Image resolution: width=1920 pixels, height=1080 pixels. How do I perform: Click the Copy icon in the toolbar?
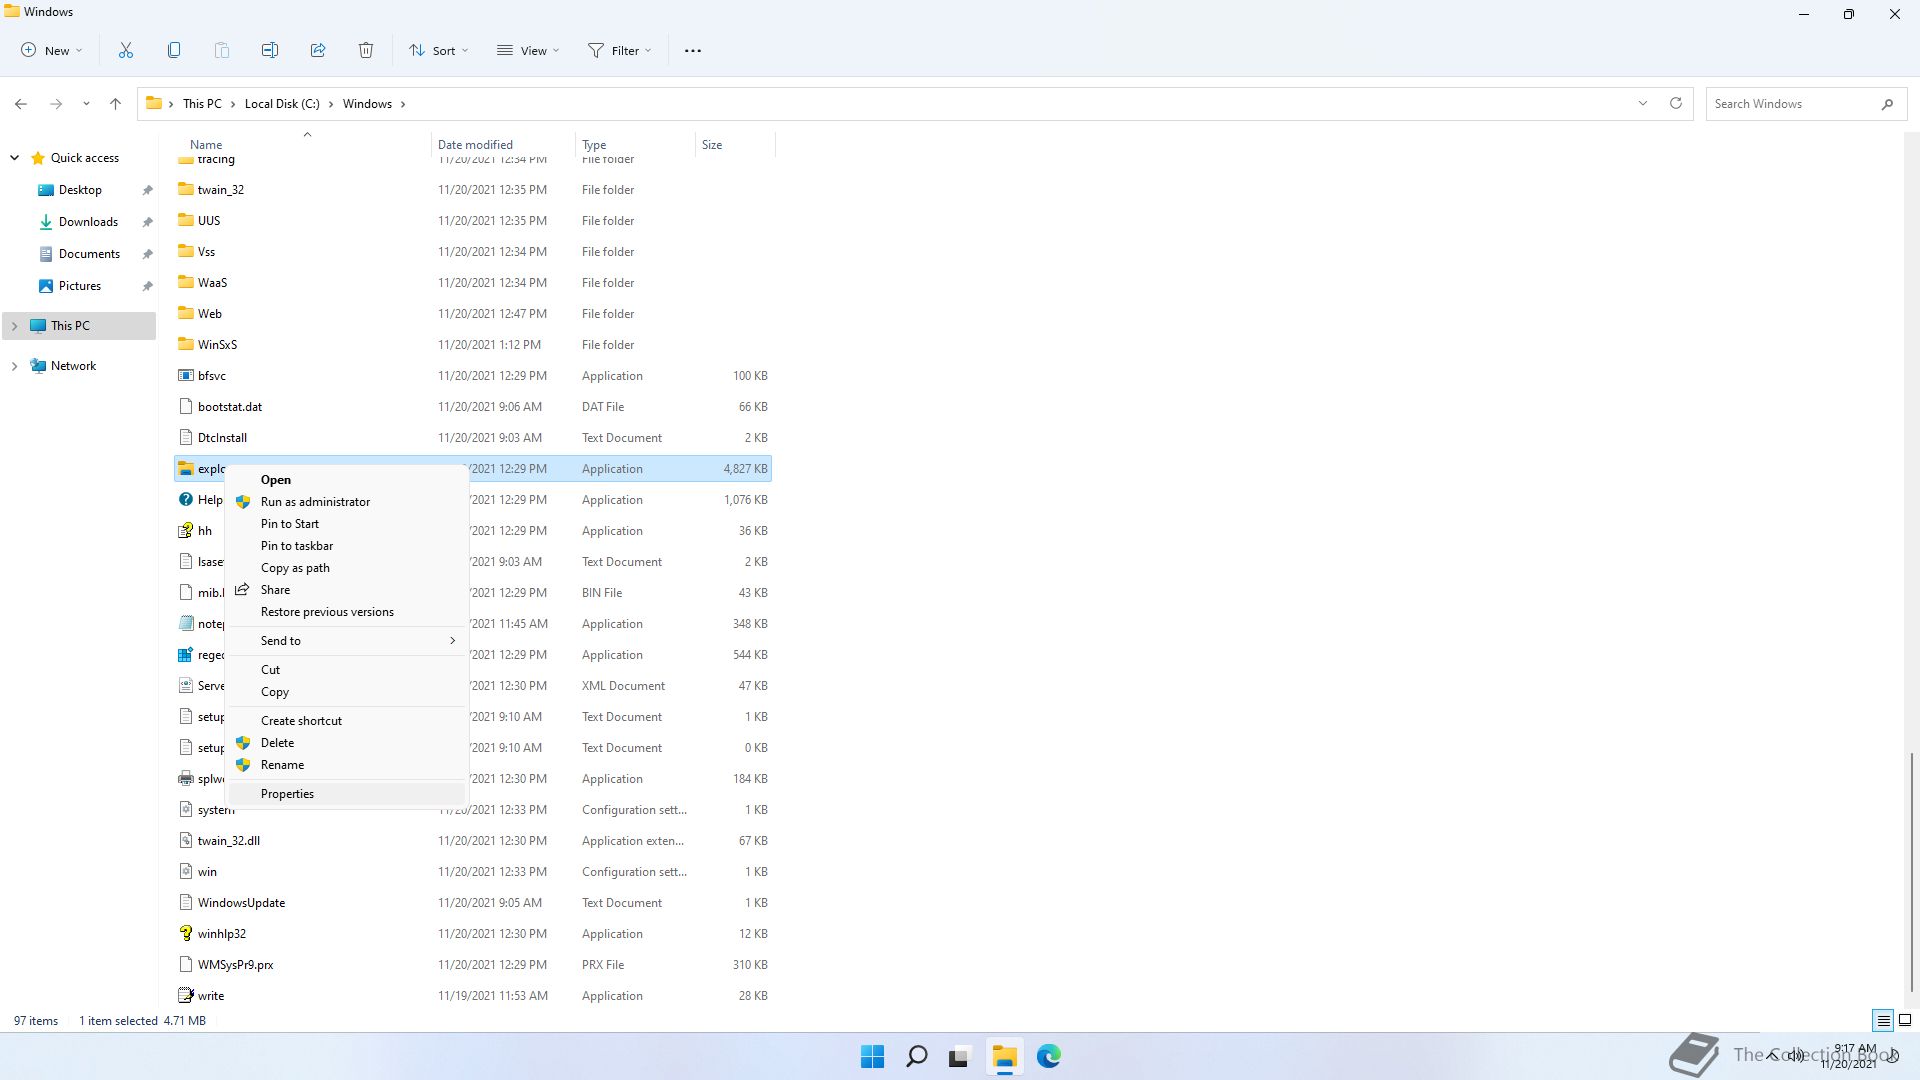click(174, 50)
